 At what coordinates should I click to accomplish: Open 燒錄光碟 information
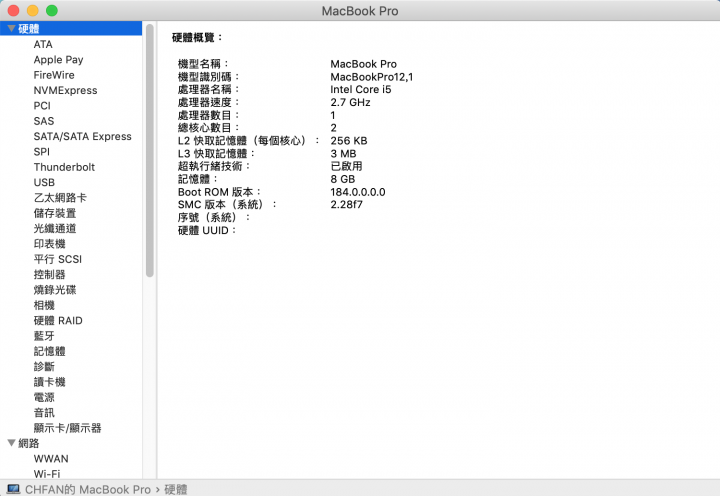(x=55, y=290)
